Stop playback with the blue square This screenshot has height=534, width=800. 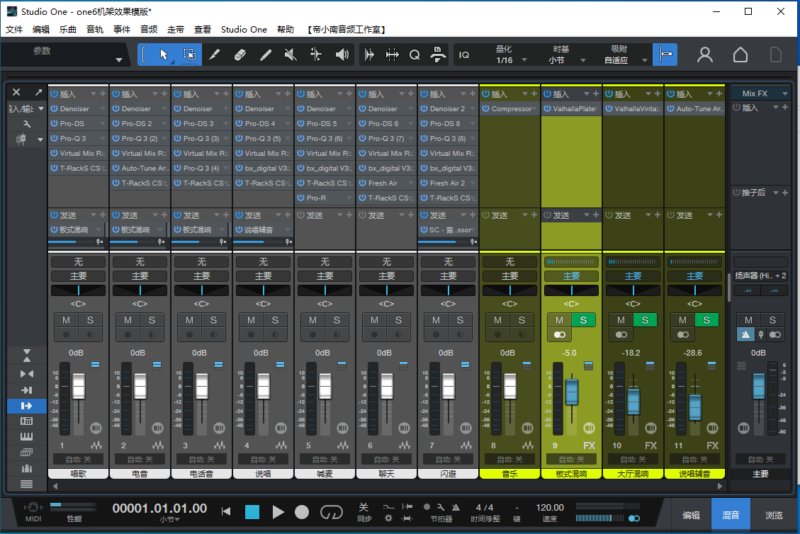[252, 512]
